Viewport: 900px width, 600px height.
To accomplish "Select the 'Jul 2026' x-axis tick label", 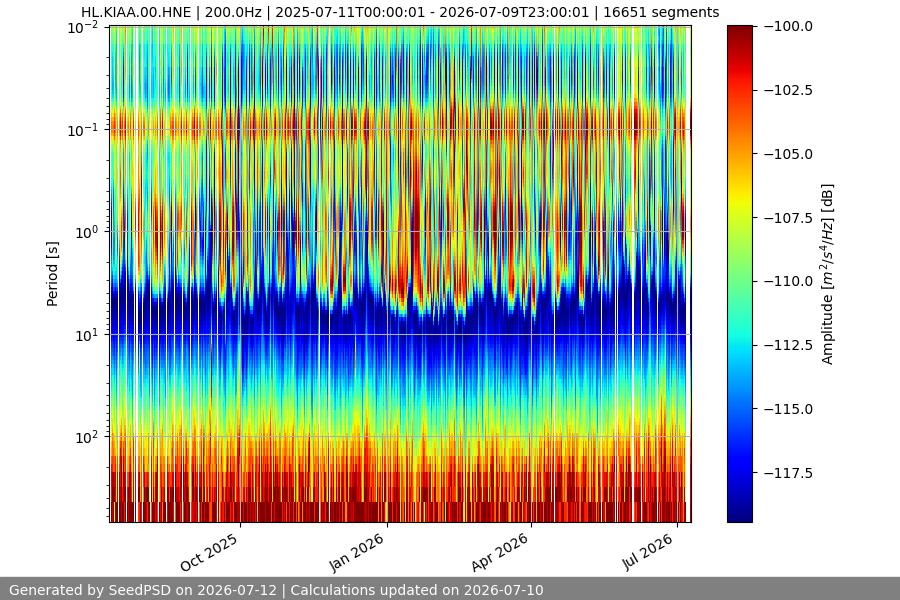I will pos(647,551).
